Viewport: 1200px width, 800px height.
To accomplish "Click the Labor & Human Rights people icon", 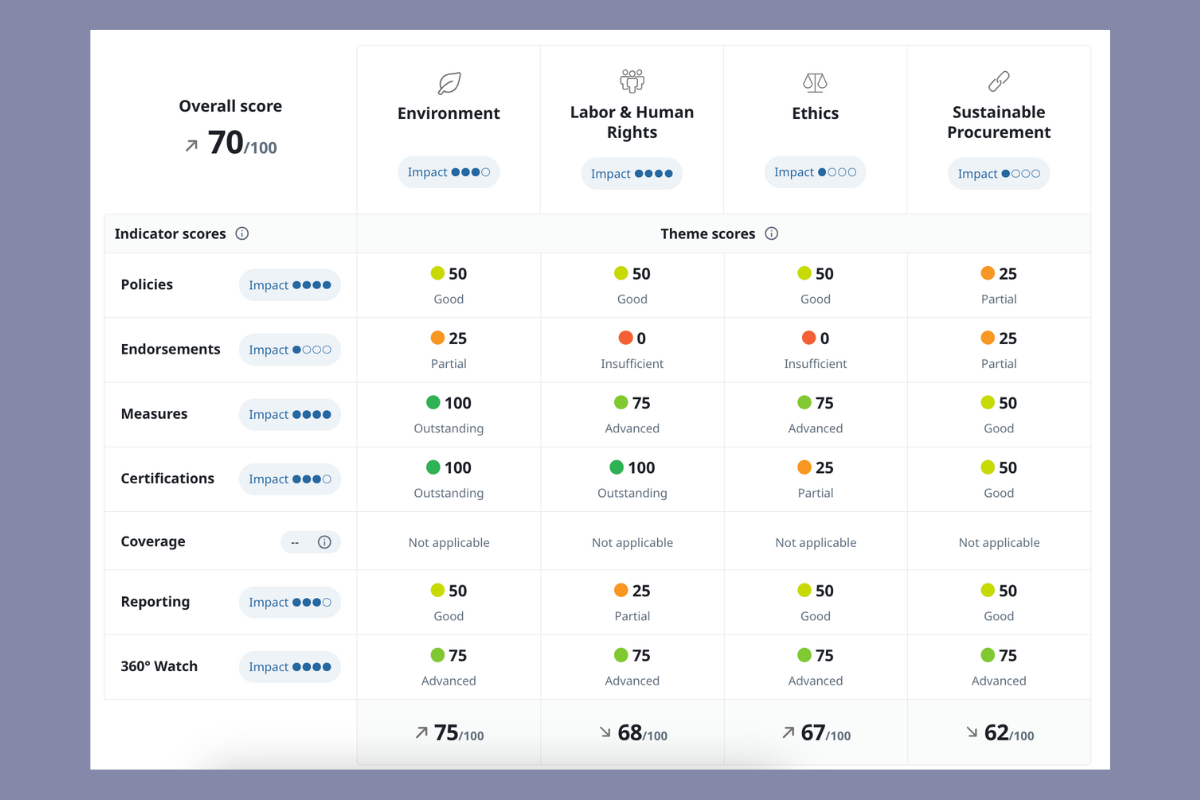I will (x=632, y=81).
